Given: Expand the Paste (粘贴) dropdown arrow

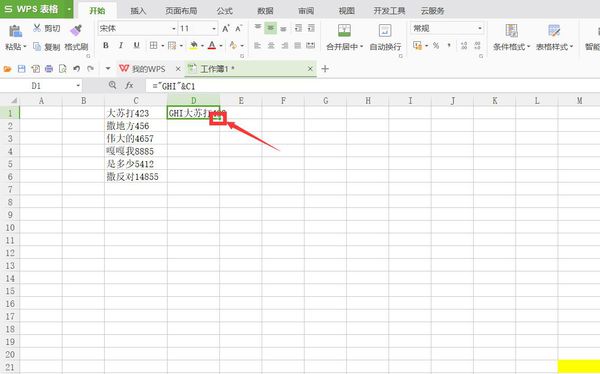Looking at the screenshot, I should (x=25, y=47).
